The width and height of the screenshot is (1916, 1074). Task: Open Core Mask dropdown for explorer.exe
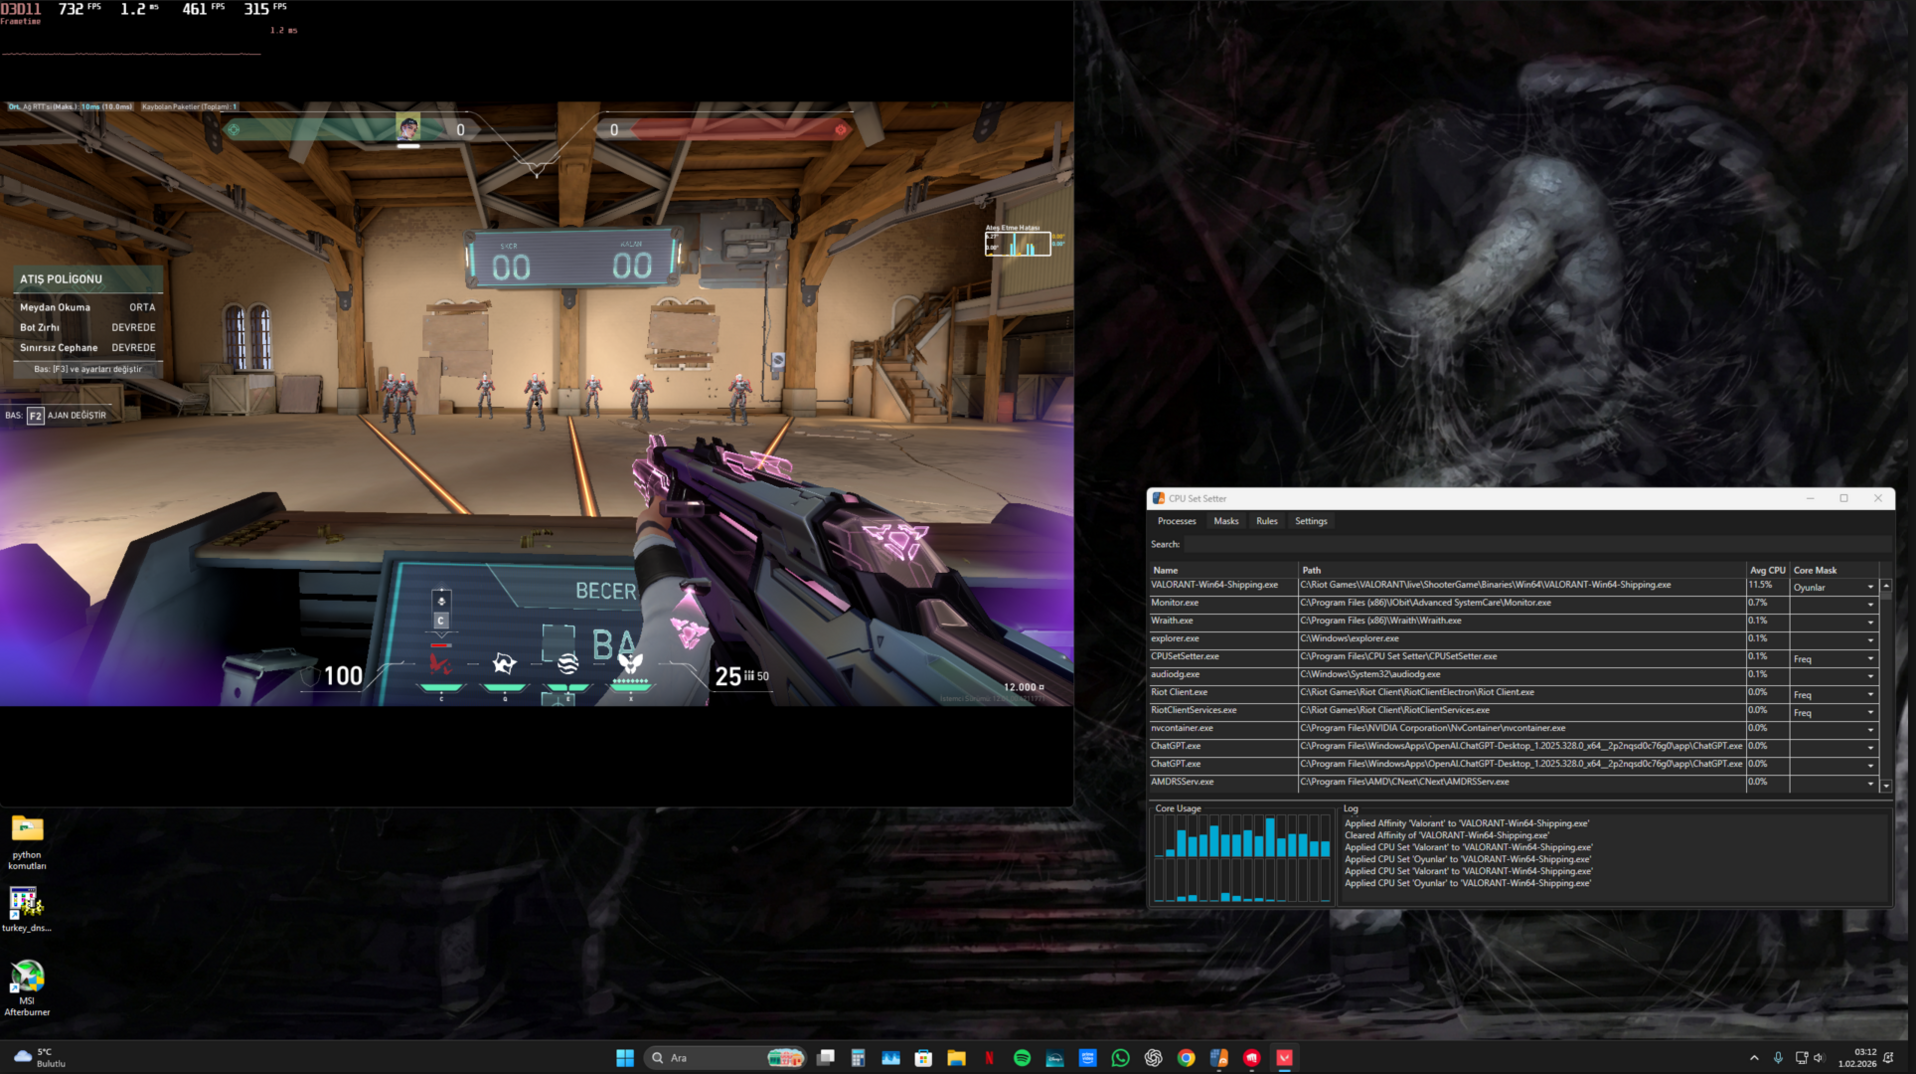pyautogui.click(x=1870, y=641)
